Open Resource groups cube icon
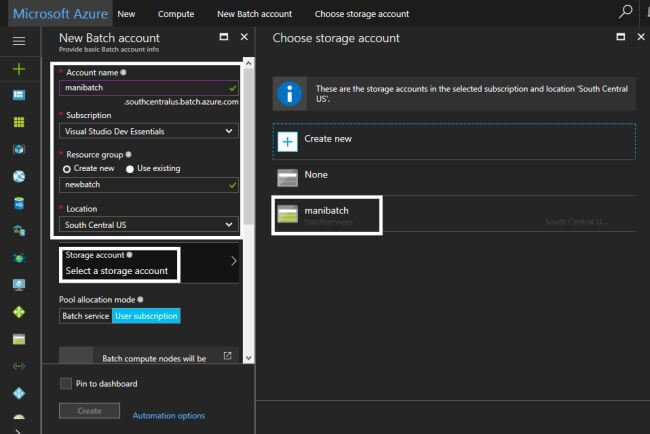650x434 pixels. point(19,149)
